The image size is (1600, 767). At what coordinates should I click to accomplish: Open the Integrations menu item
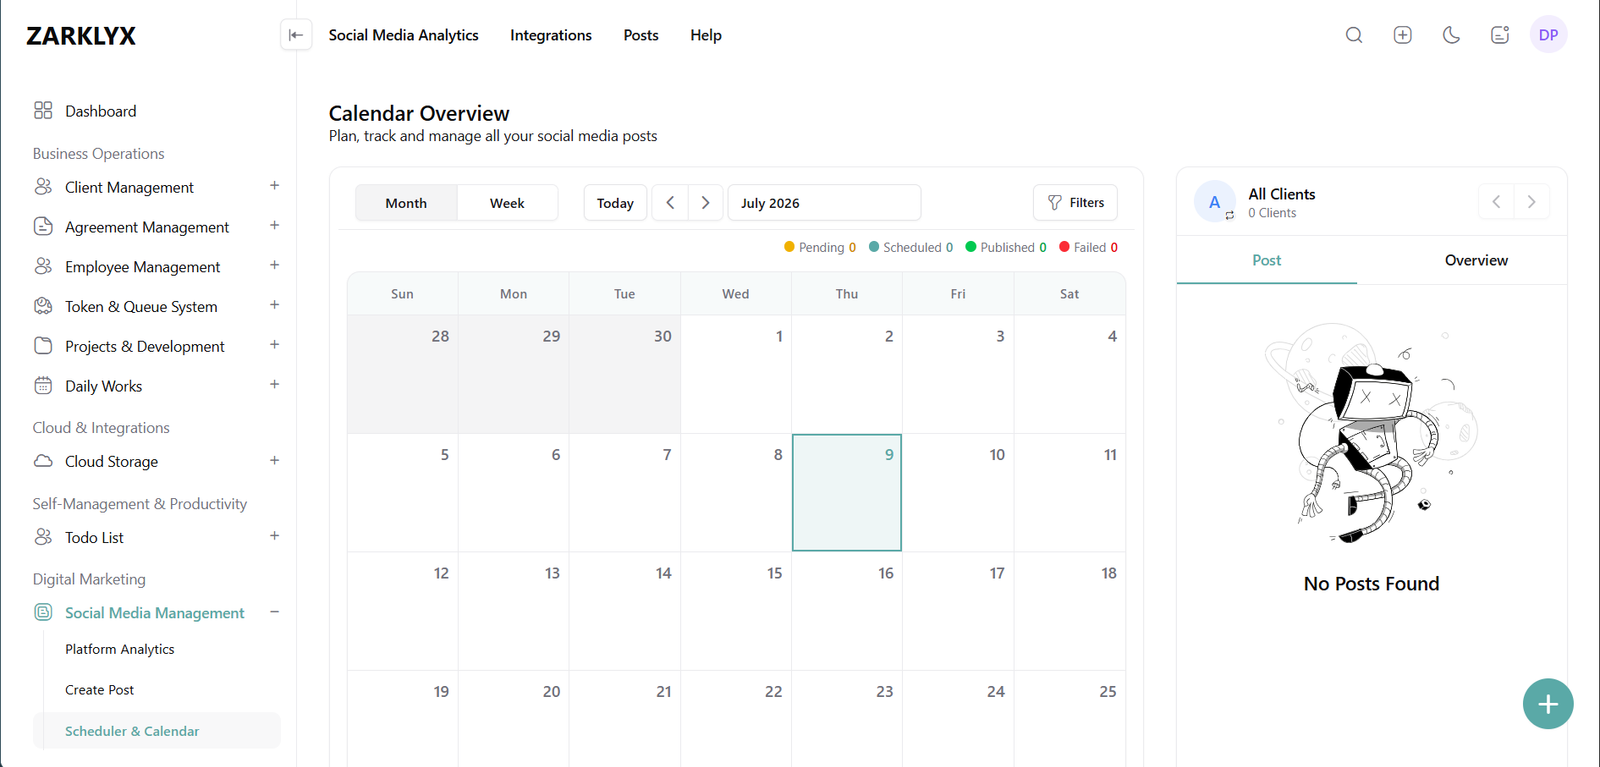tap(551, 35)
